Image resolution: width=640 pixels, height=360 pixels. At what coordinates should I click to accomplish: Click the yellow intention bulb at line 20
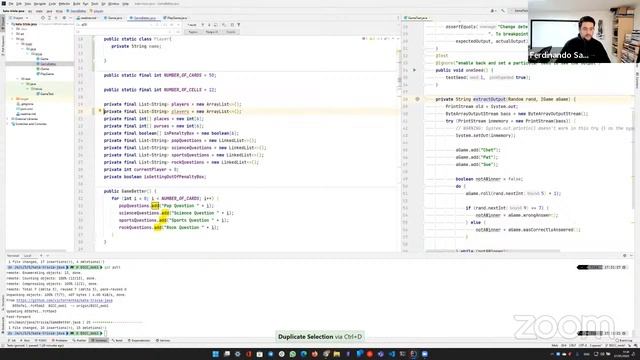[x=100, y=111]
